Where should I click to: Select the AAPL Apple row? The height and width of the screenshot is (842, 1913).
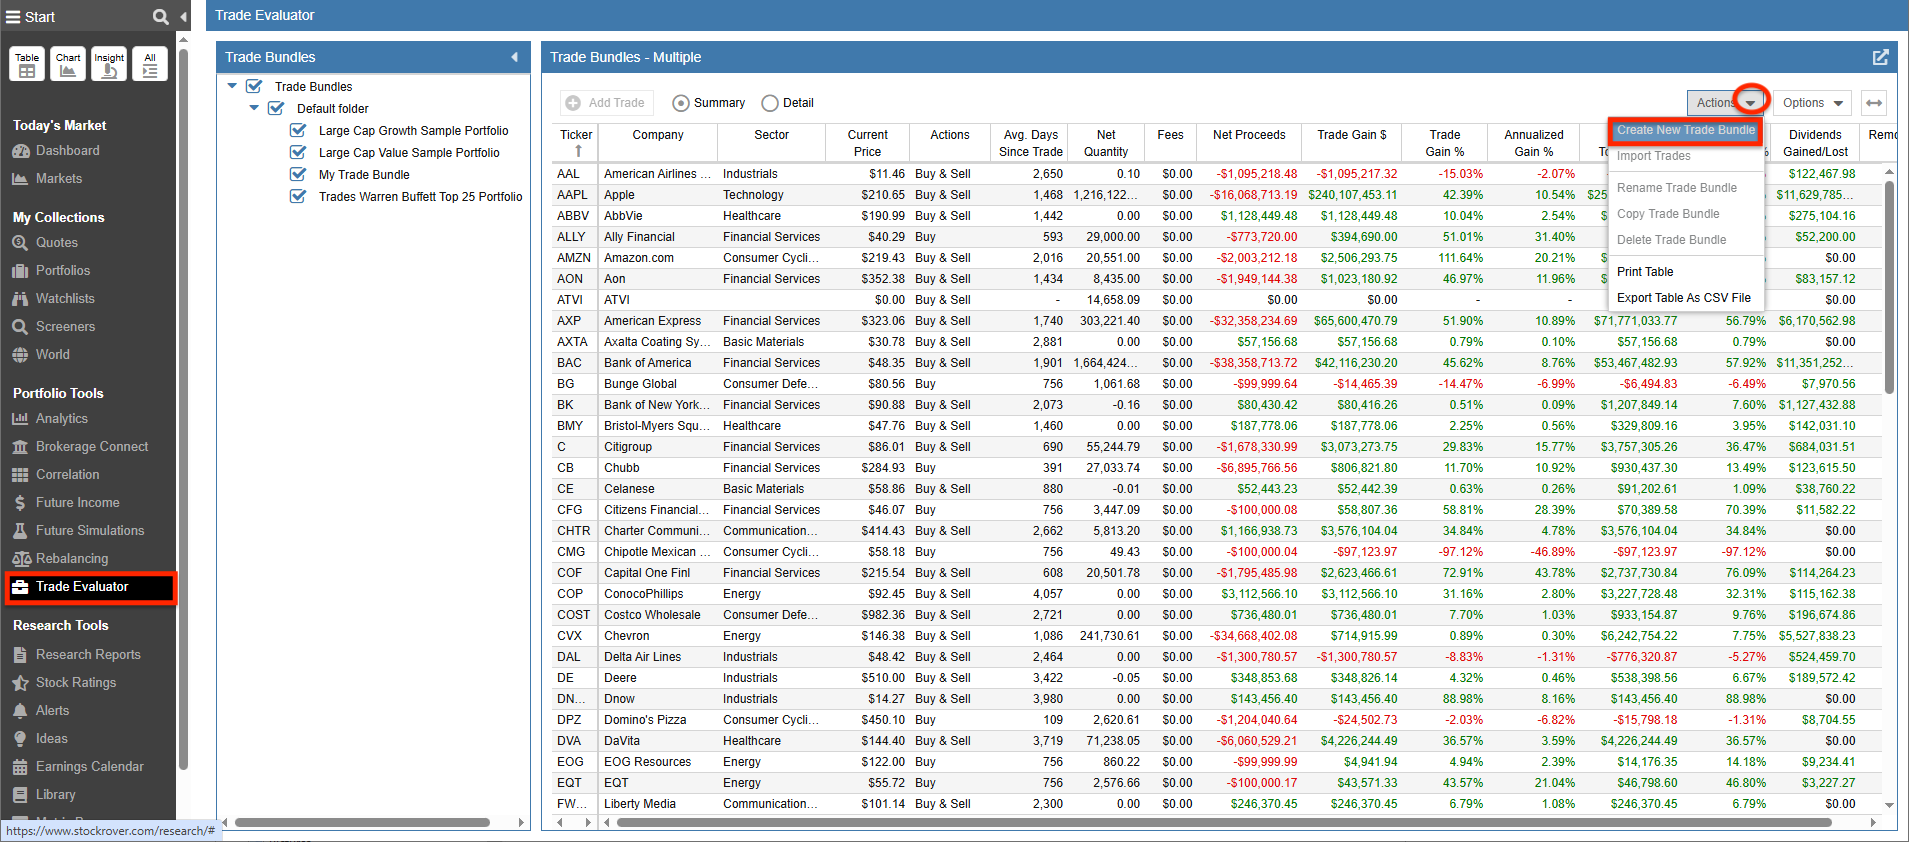pos(1216,195)
